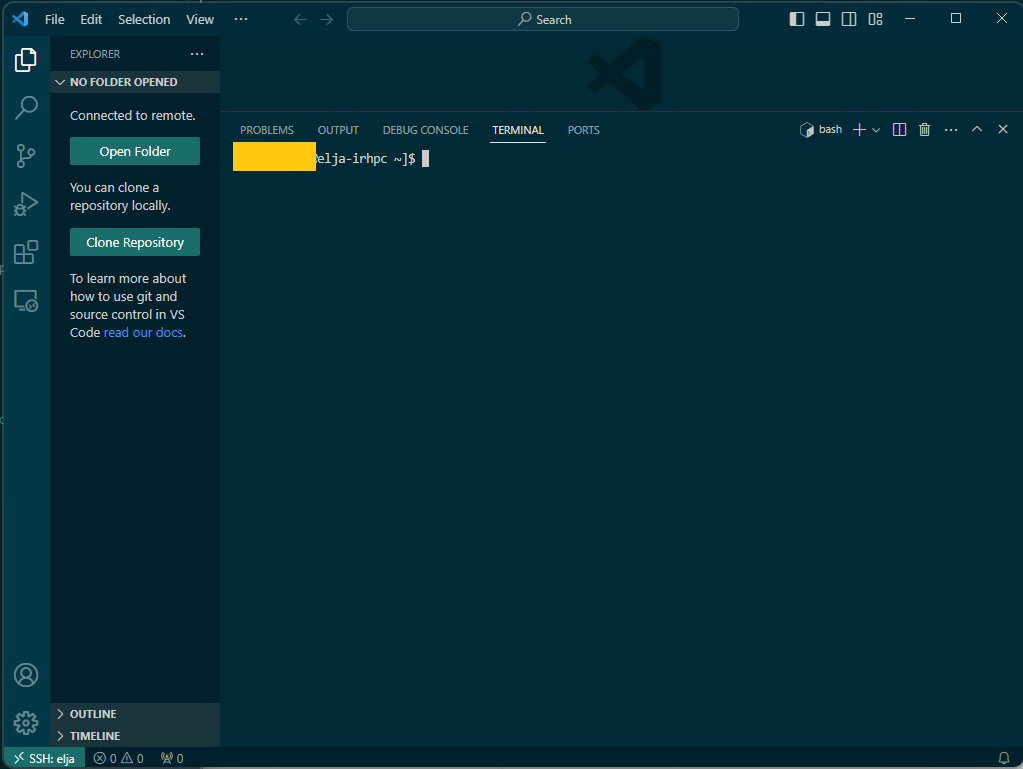Open the Search view in the activity bar
Screen dimensions: 1023x769
25,107
